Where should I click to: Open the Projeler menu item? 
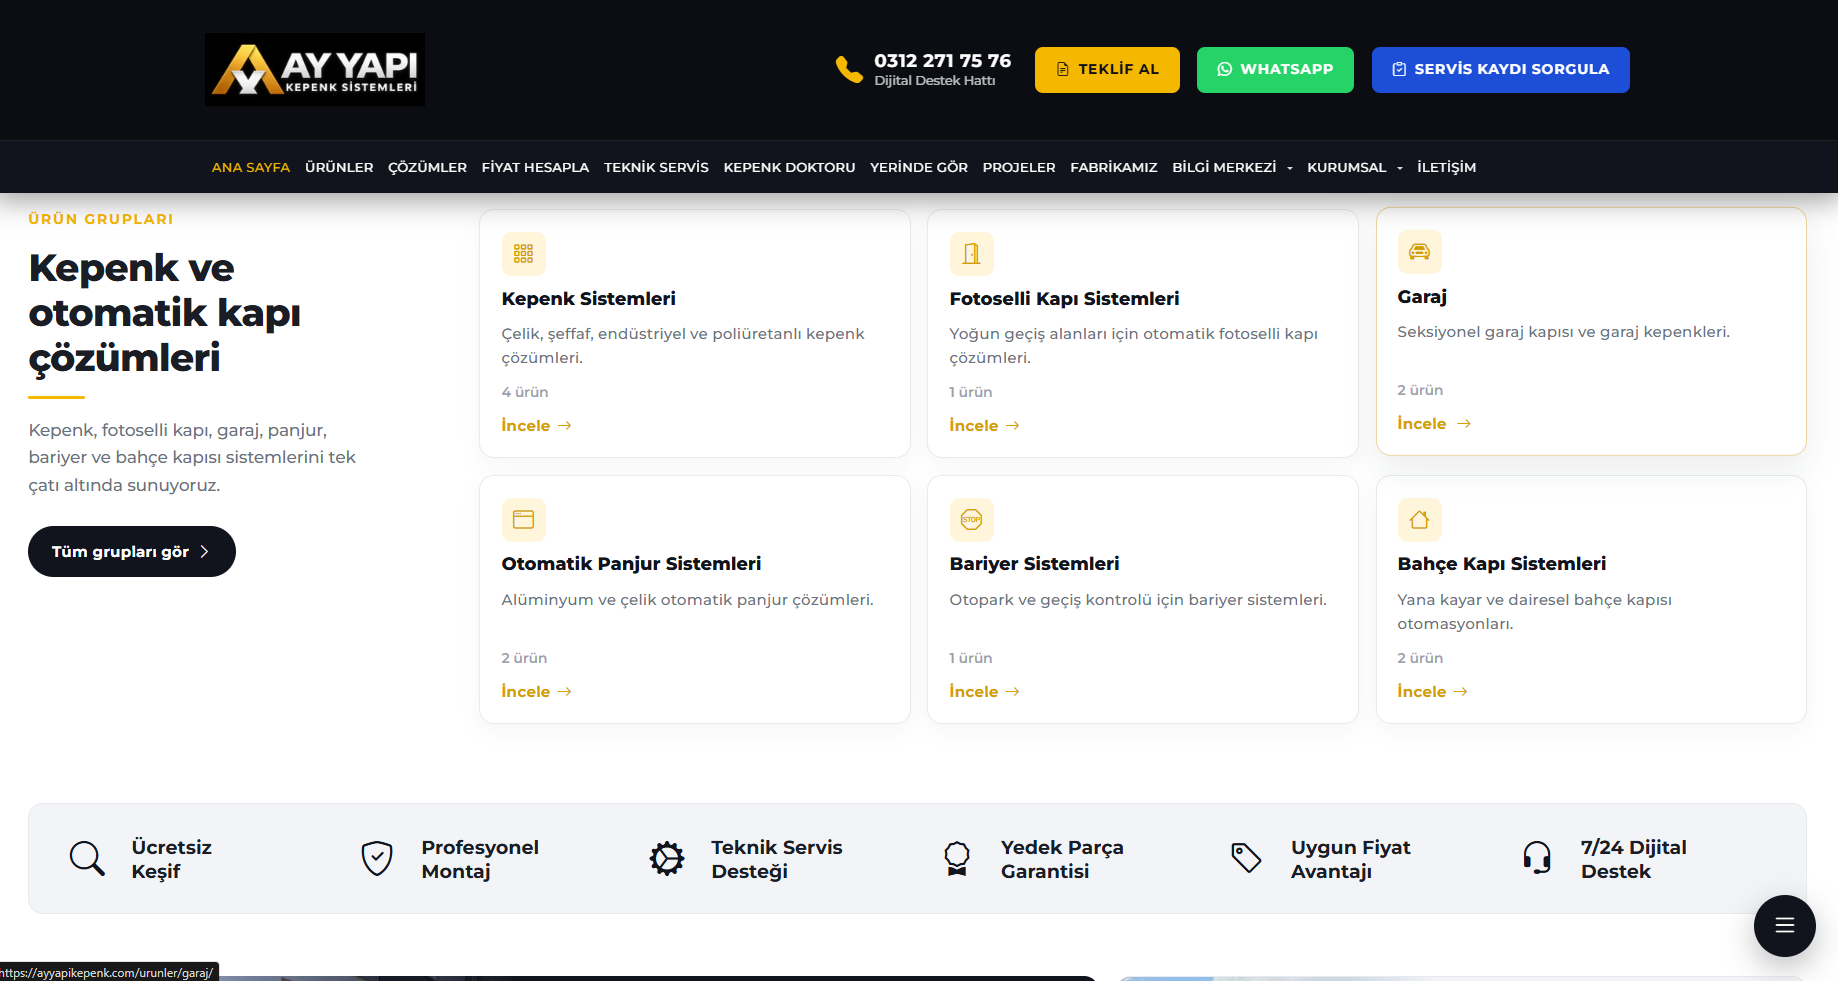click(1019, 167)
